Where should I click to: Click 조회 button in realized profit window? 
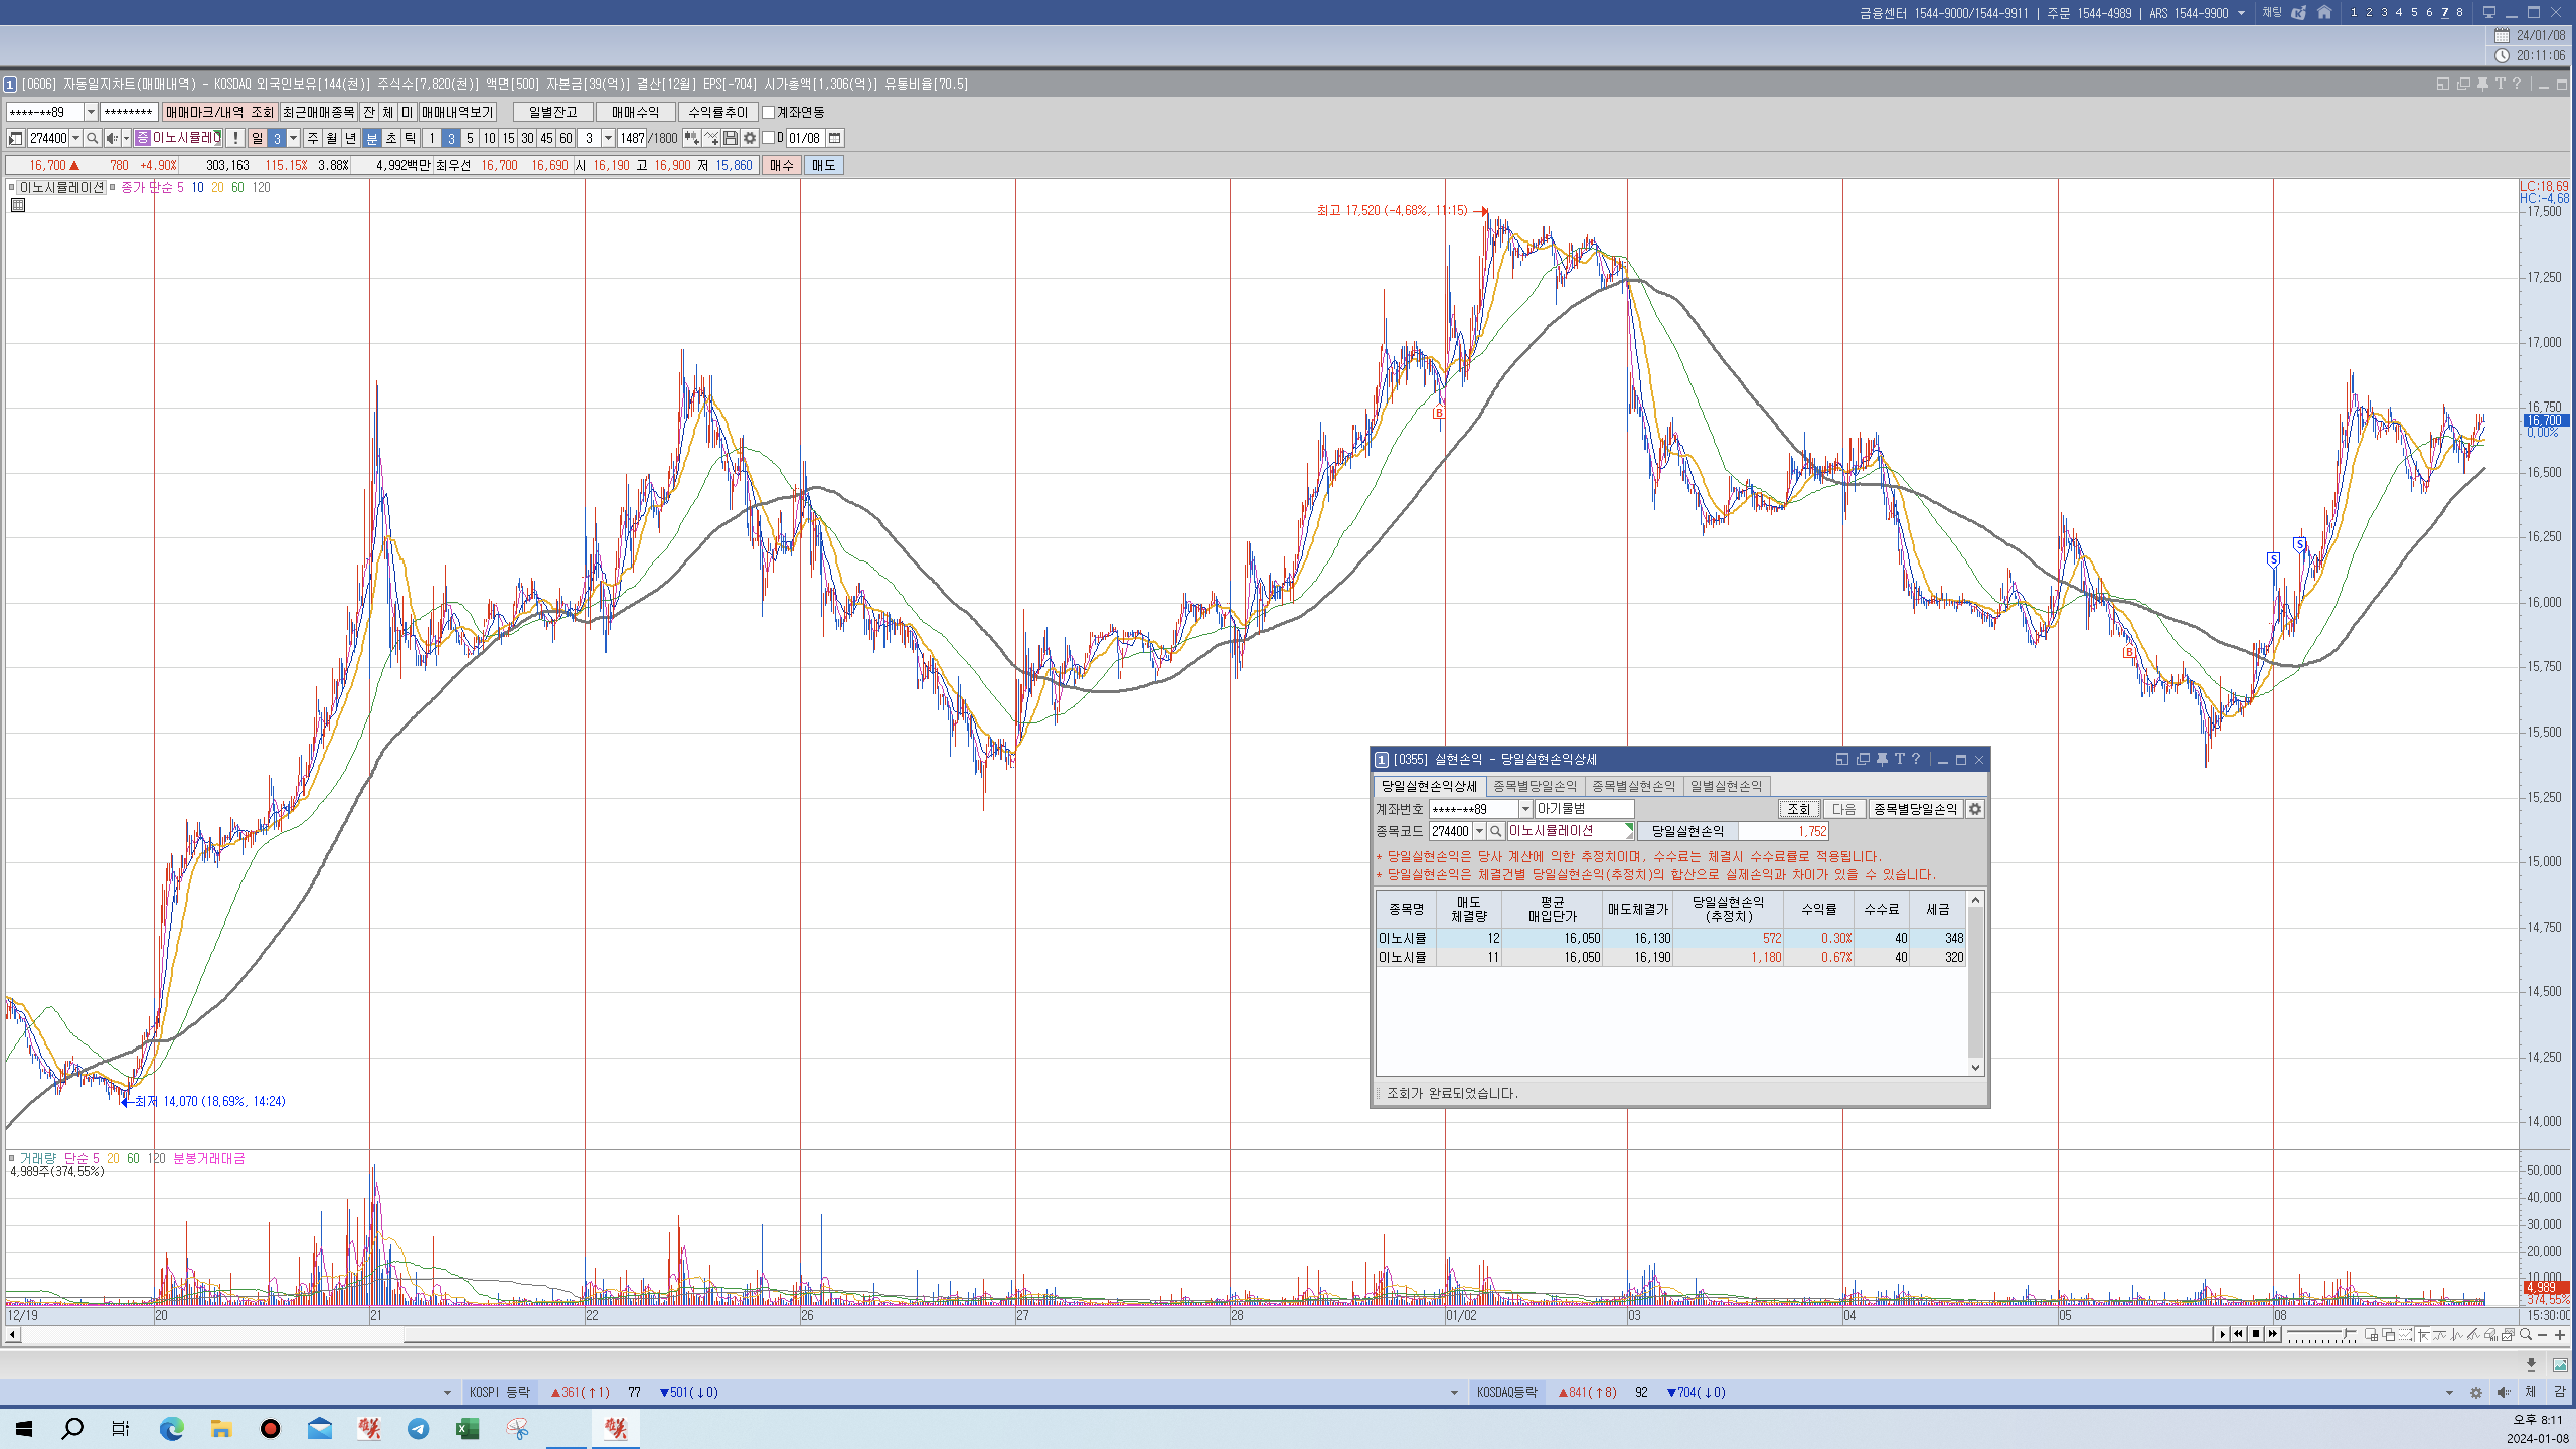point(1798,809)
